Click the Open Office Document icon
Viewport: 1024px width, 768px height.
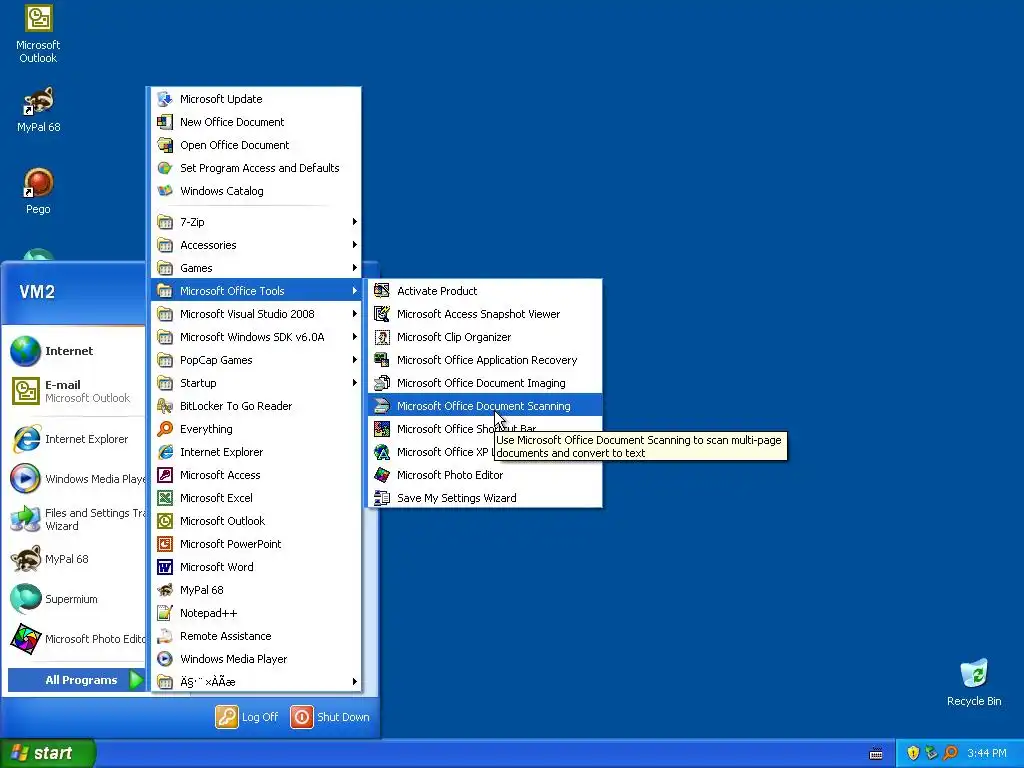pyautogui.click(x=165, y=145)
